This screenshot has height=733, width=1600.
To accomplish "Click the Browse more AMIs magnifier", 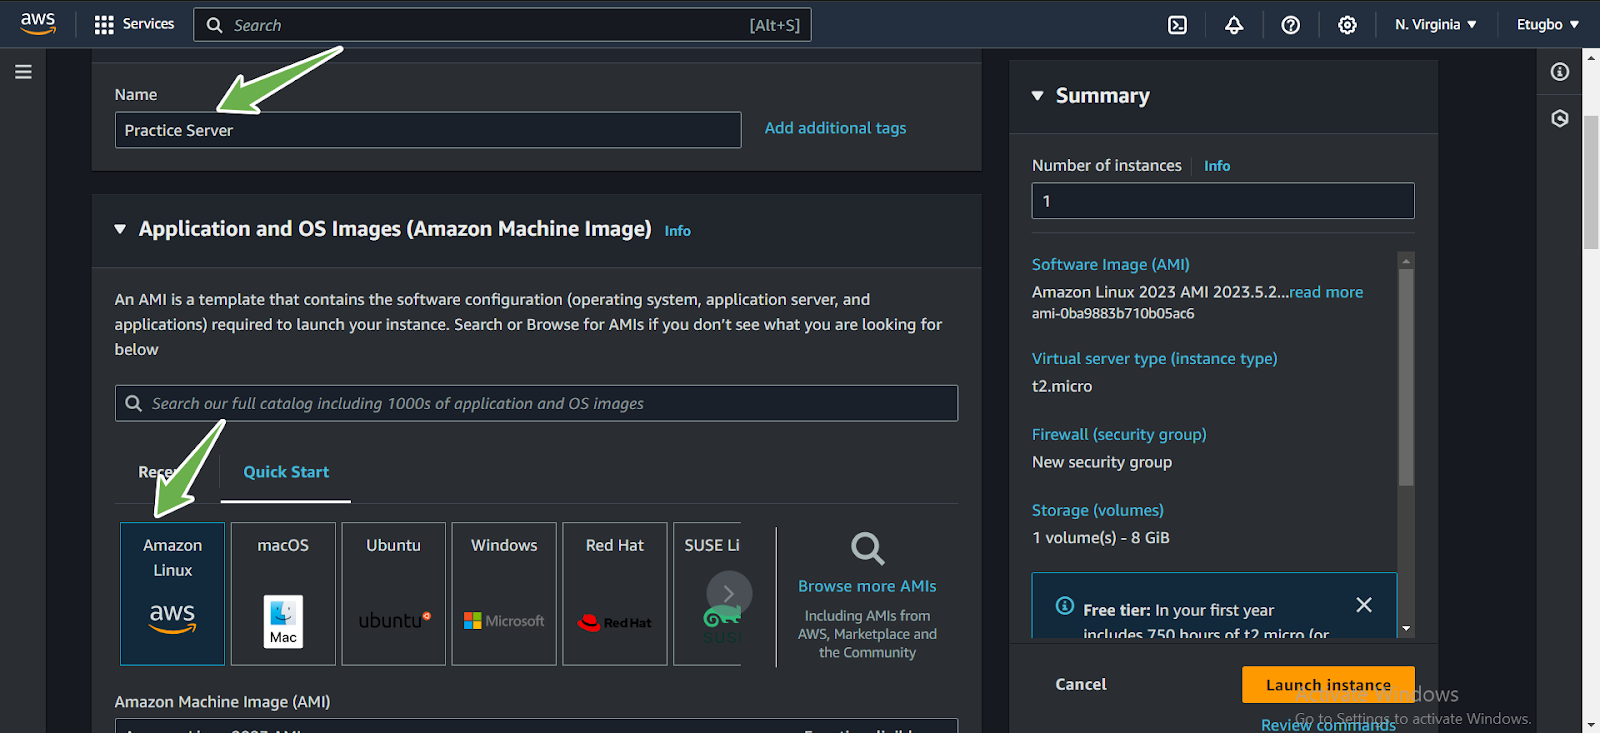I will click(x=867, y=548).
